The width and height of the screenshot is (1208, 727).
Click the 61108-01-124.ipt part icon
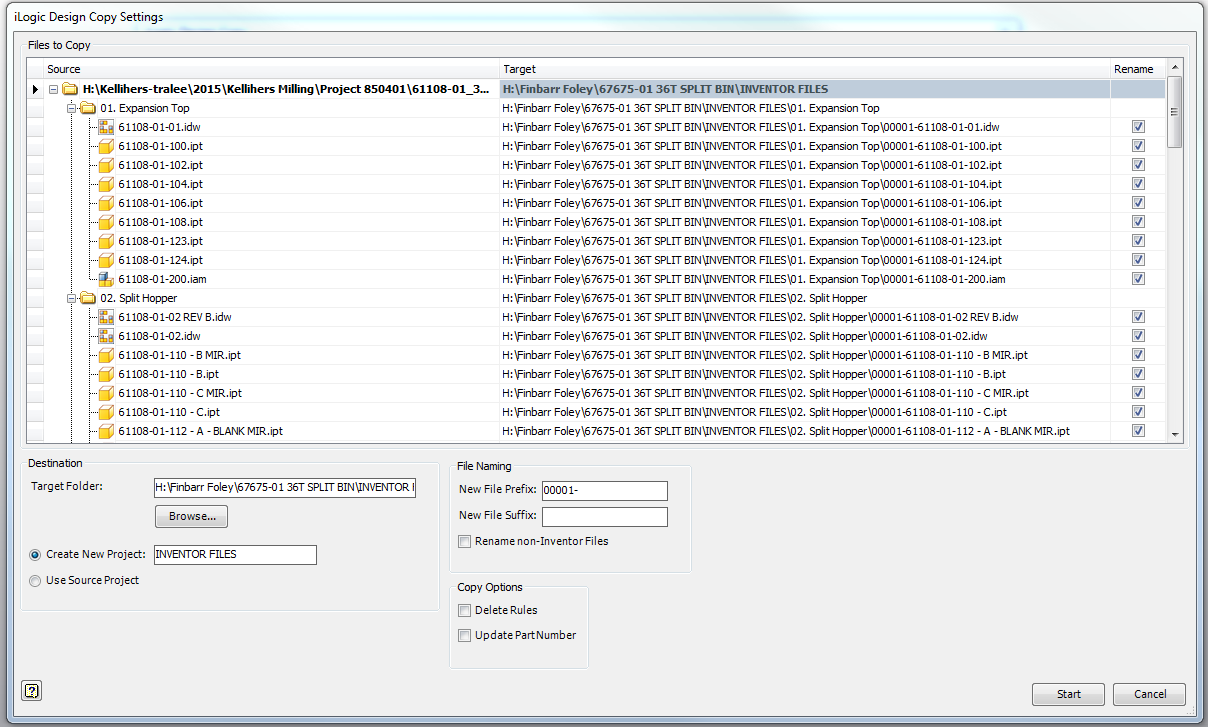click(106, 260)
